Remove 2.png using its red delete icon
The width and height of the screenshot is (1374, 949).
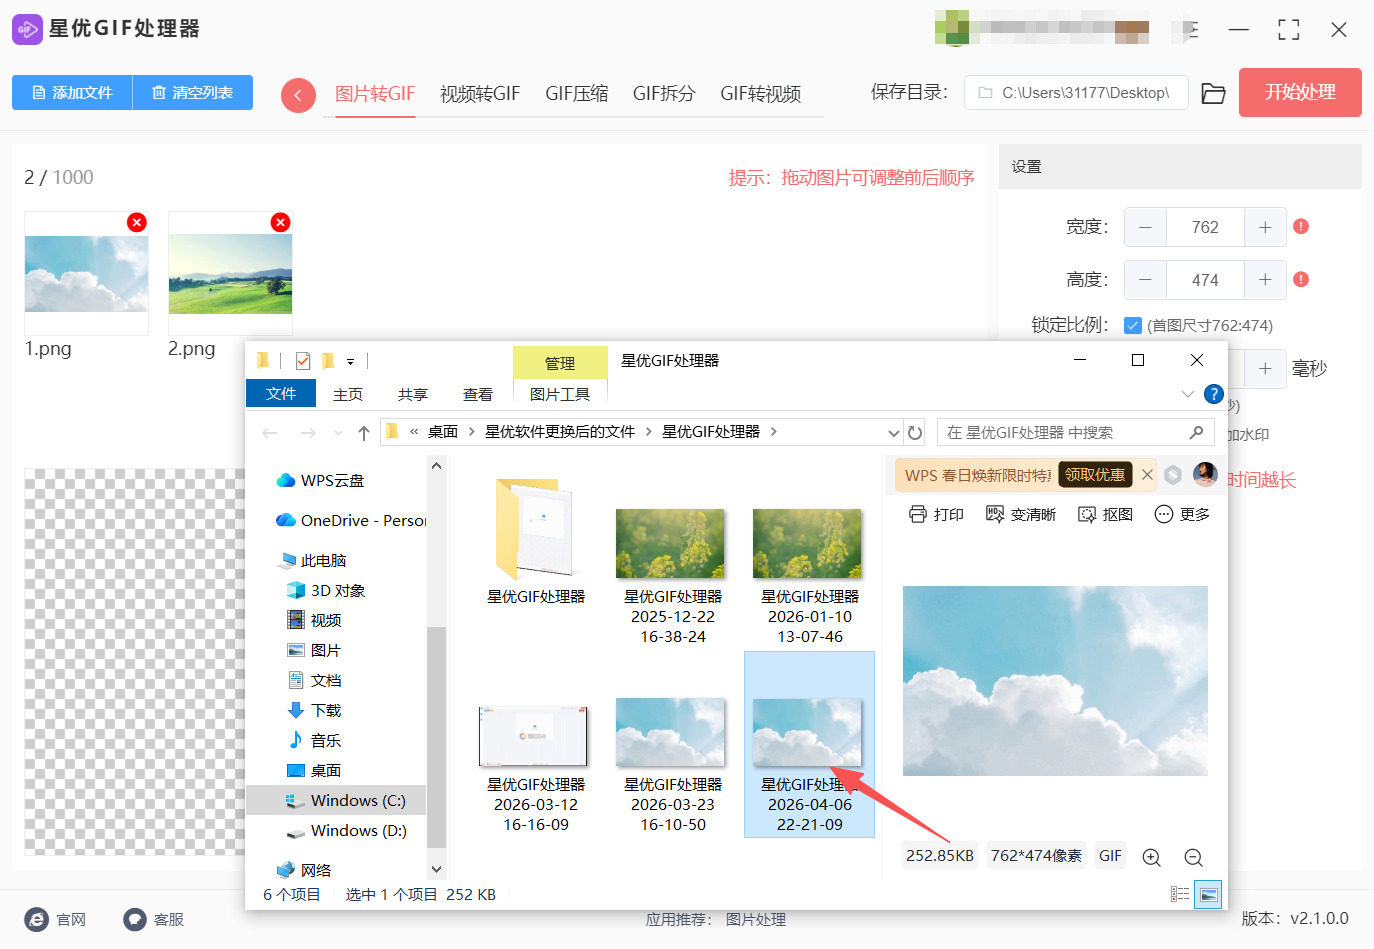[x=281, y=222]
